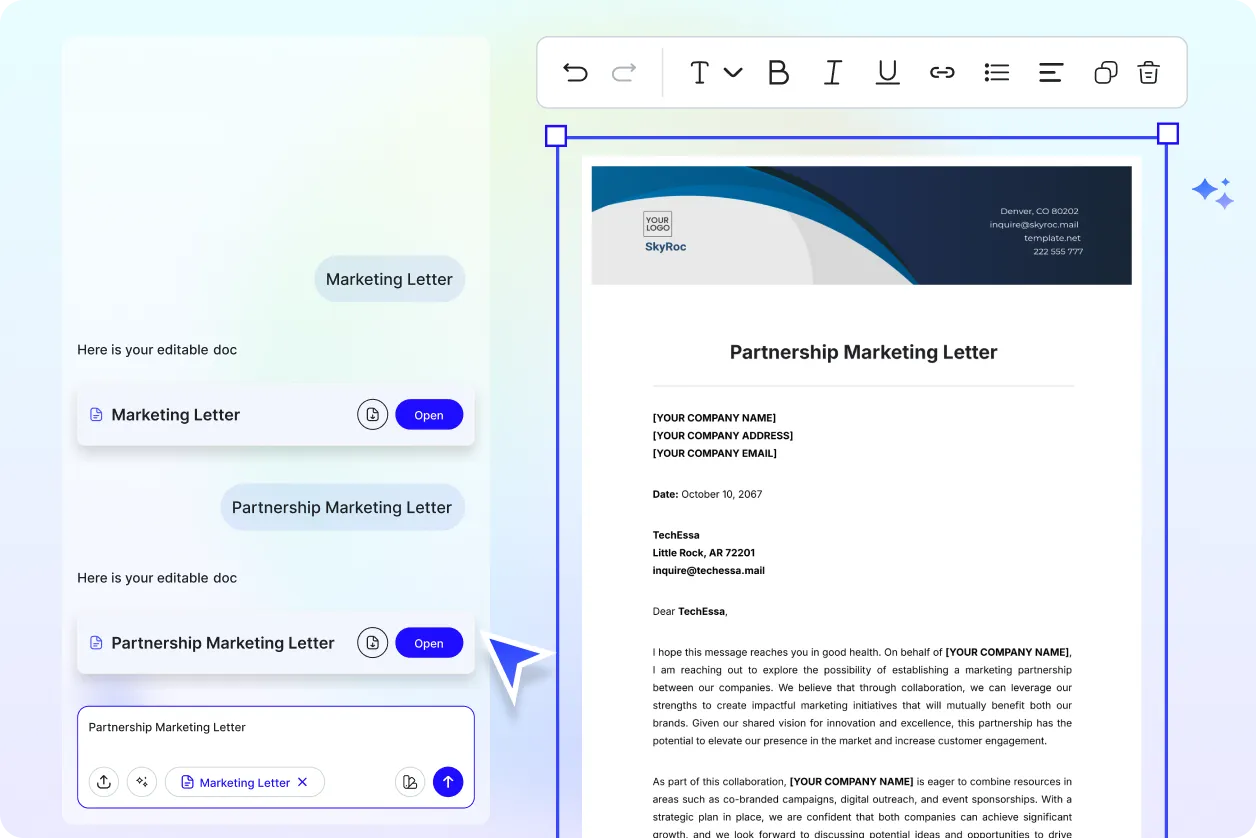Delete selection with the trash icon
Viewport: 1256px width, 838px height.
tap(1149, 72)
